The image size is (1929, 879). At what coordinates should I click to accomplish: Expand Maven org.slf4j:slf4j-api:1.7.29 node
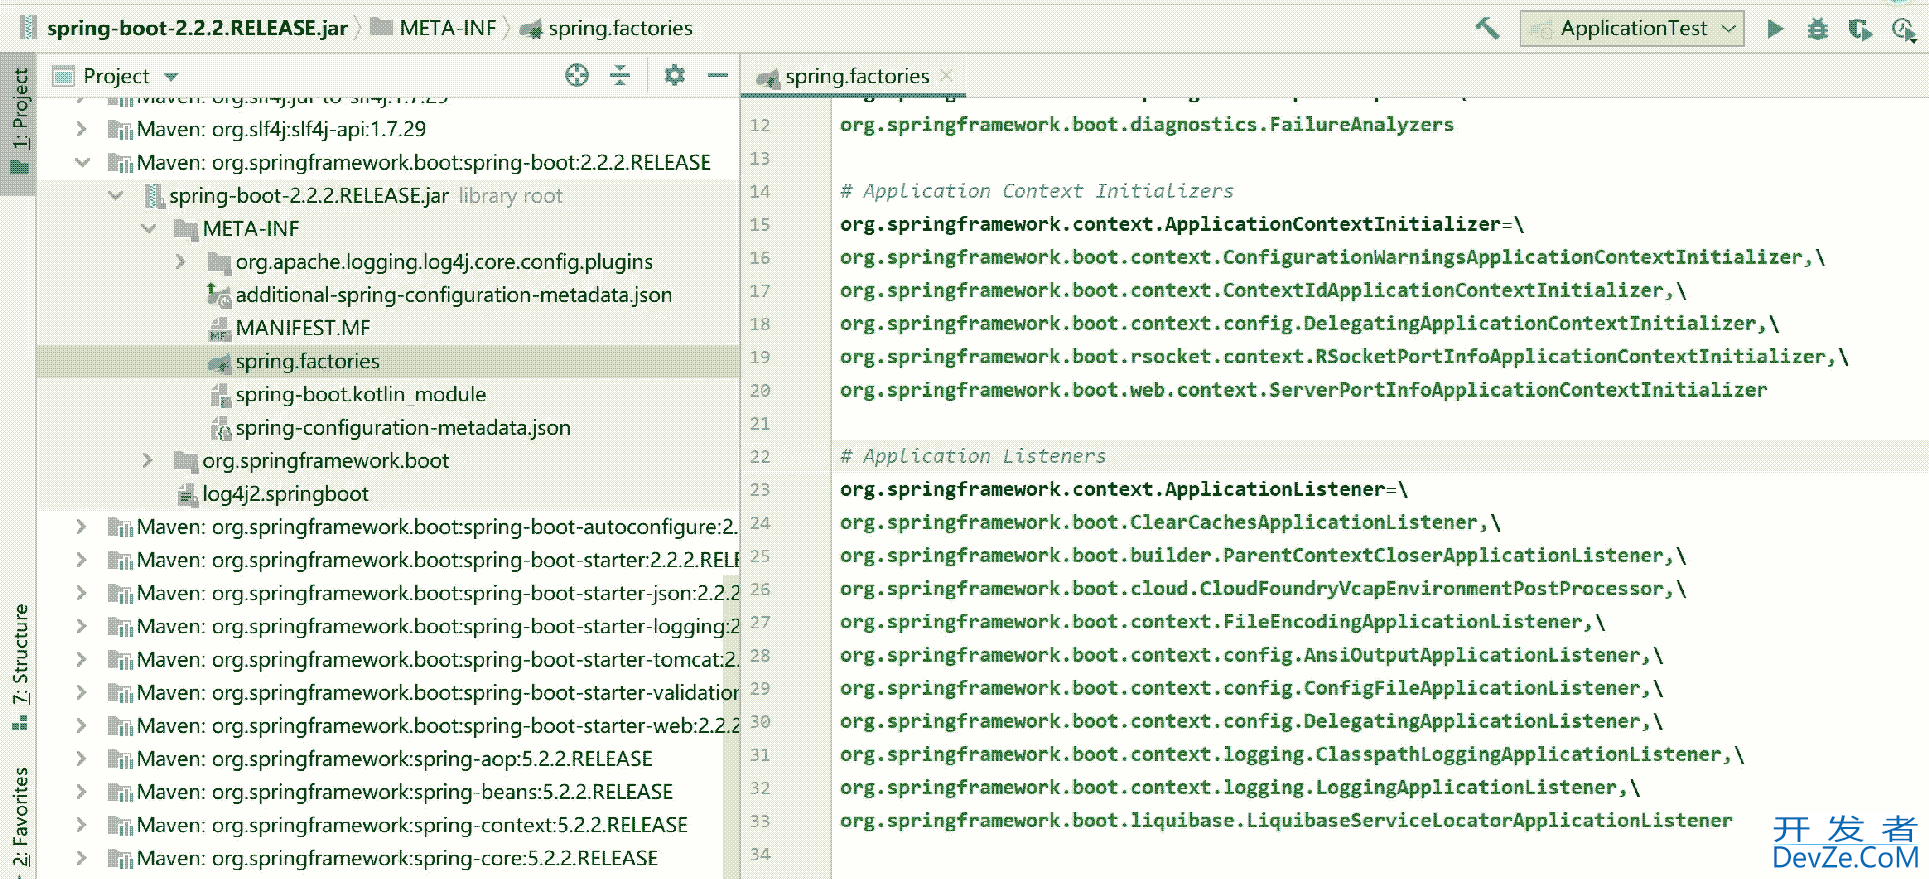tap(82, 129)
